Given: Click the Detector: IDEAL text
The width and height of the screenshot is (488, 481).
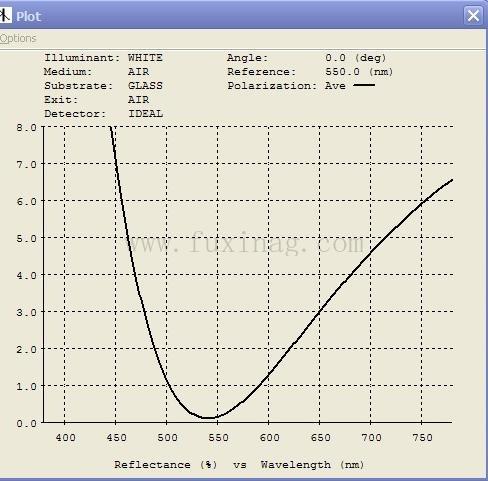Looking at the screenshot, I should click(103, 114).
